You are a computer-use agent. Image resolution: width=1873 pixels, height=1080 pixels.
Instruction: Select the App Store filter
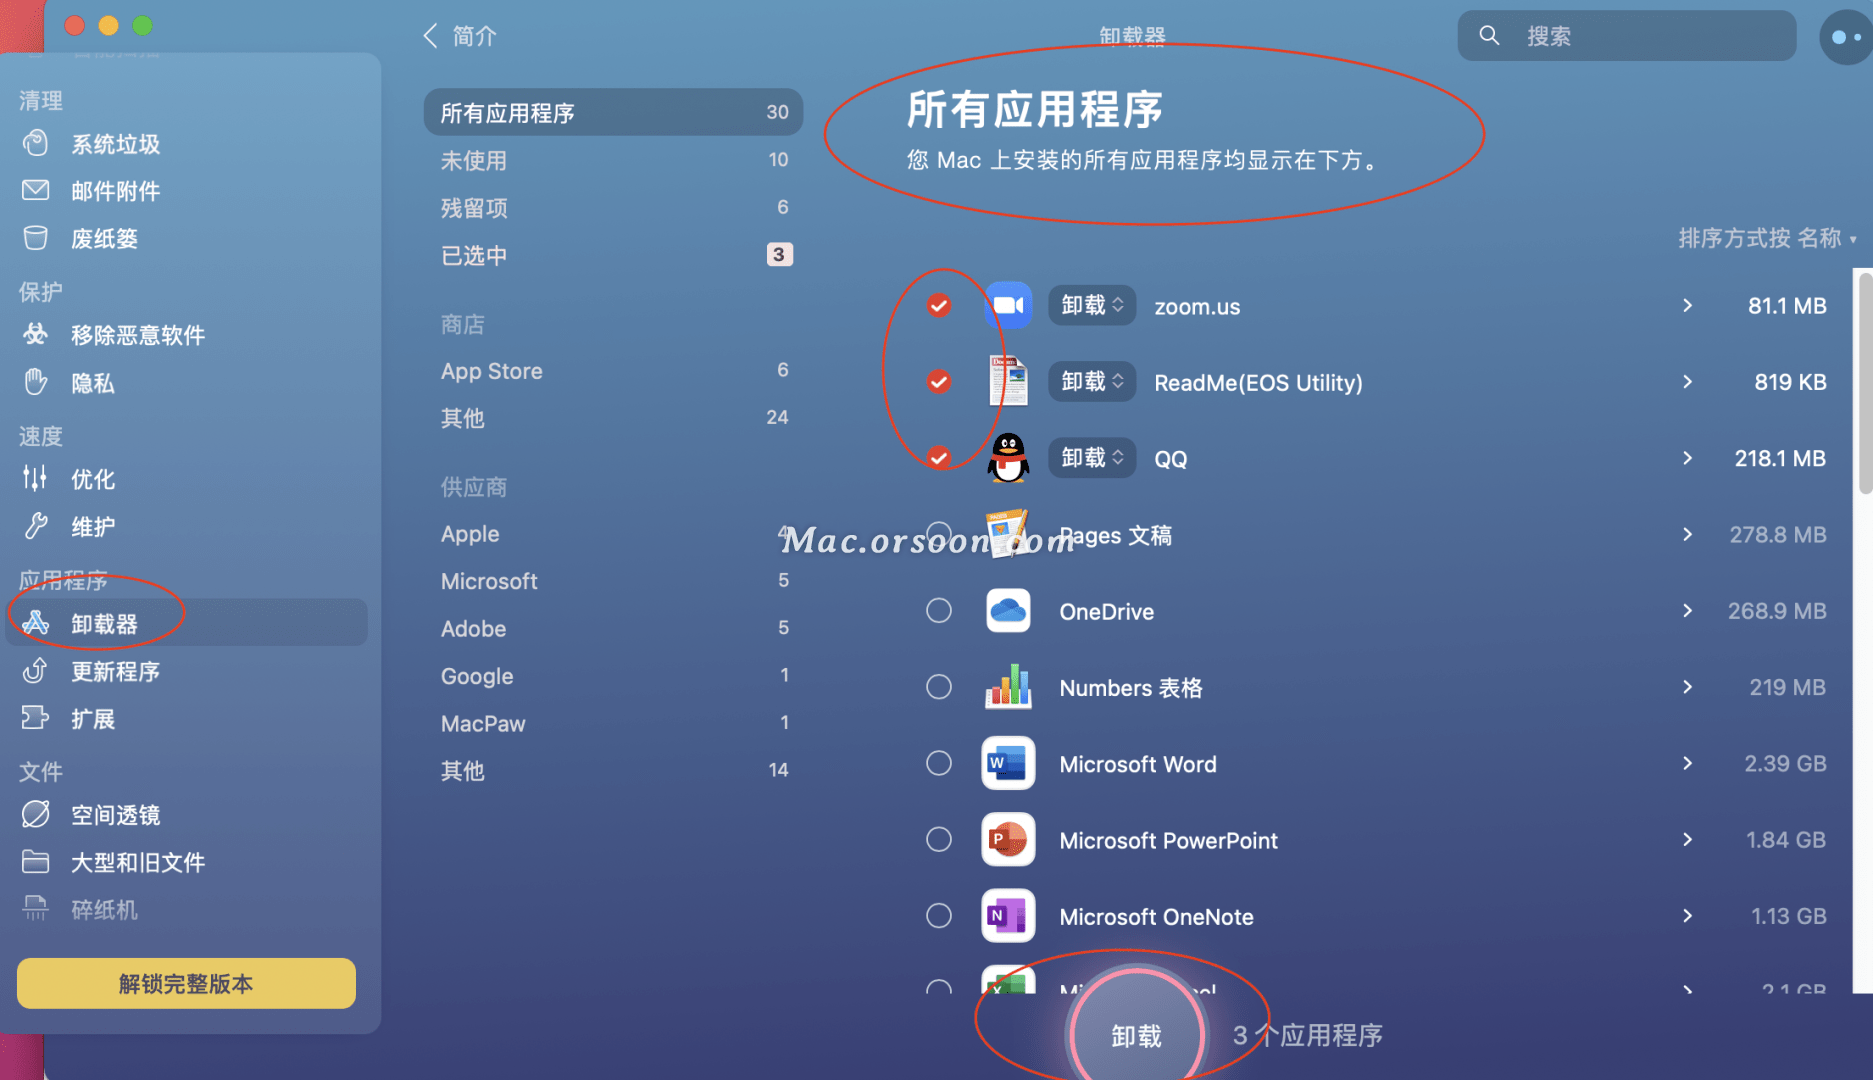point(613,370)
